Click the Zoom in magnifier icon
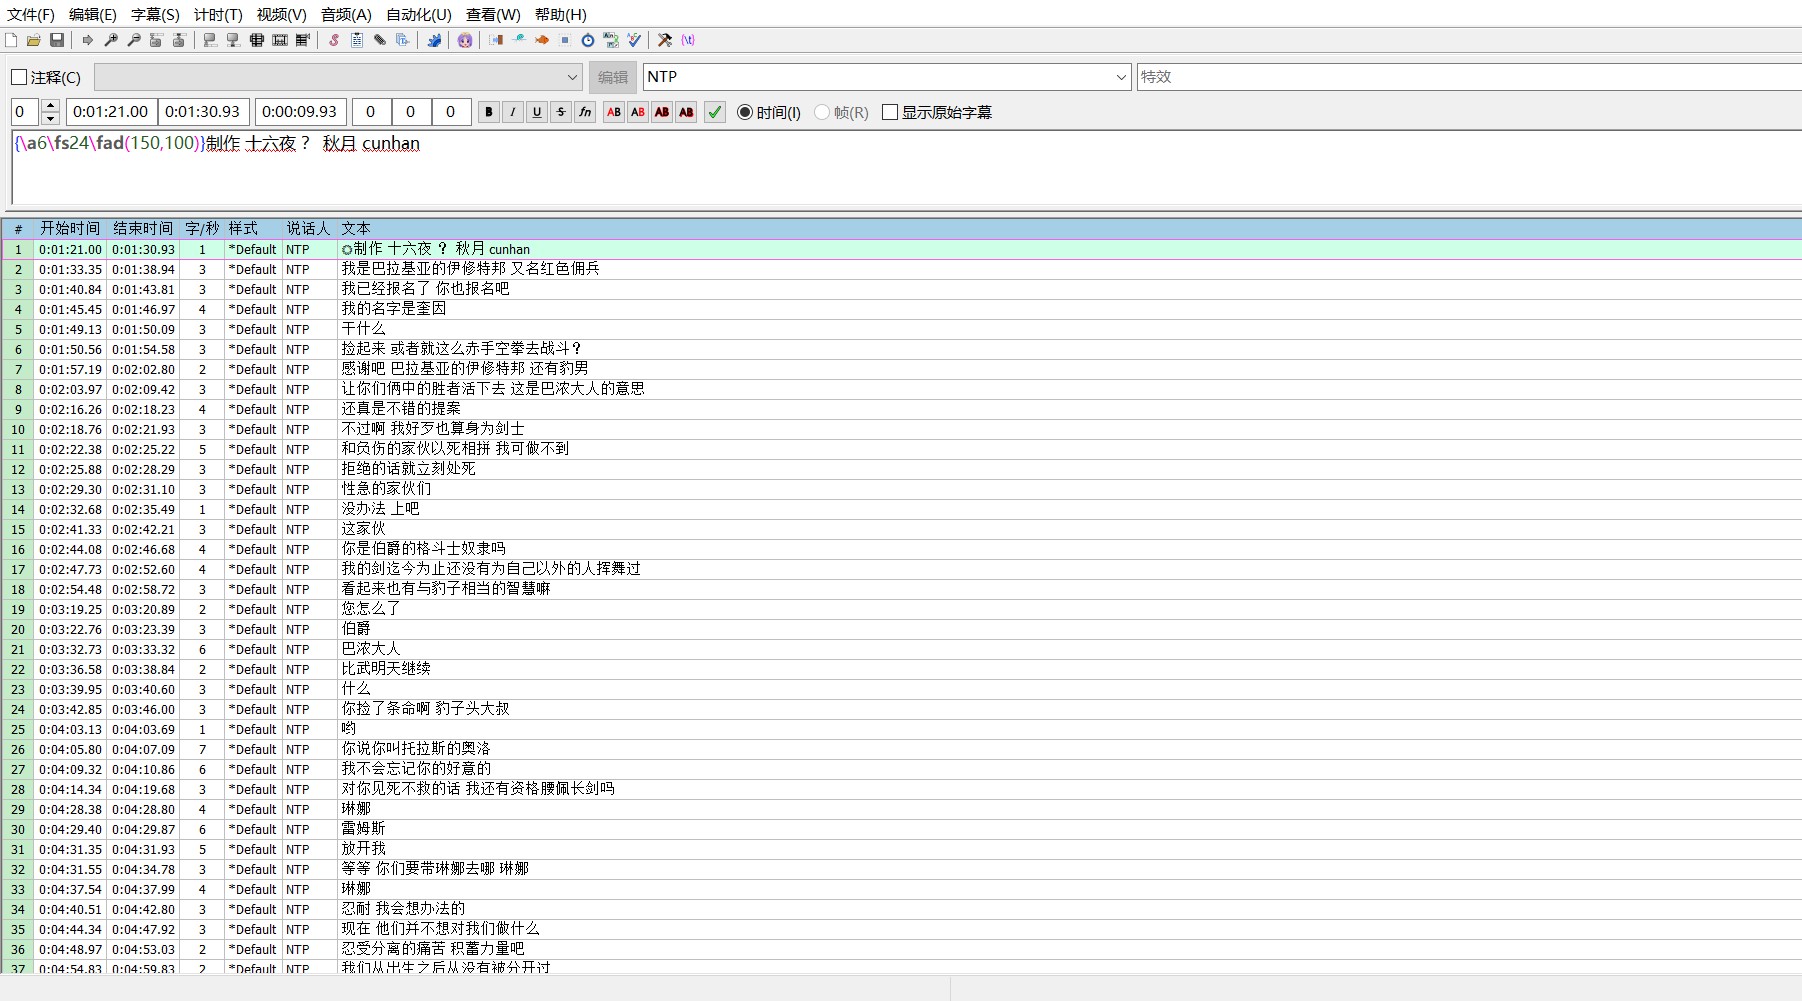The width and height of the screenshot is (1802, 1001). point(111,40)
